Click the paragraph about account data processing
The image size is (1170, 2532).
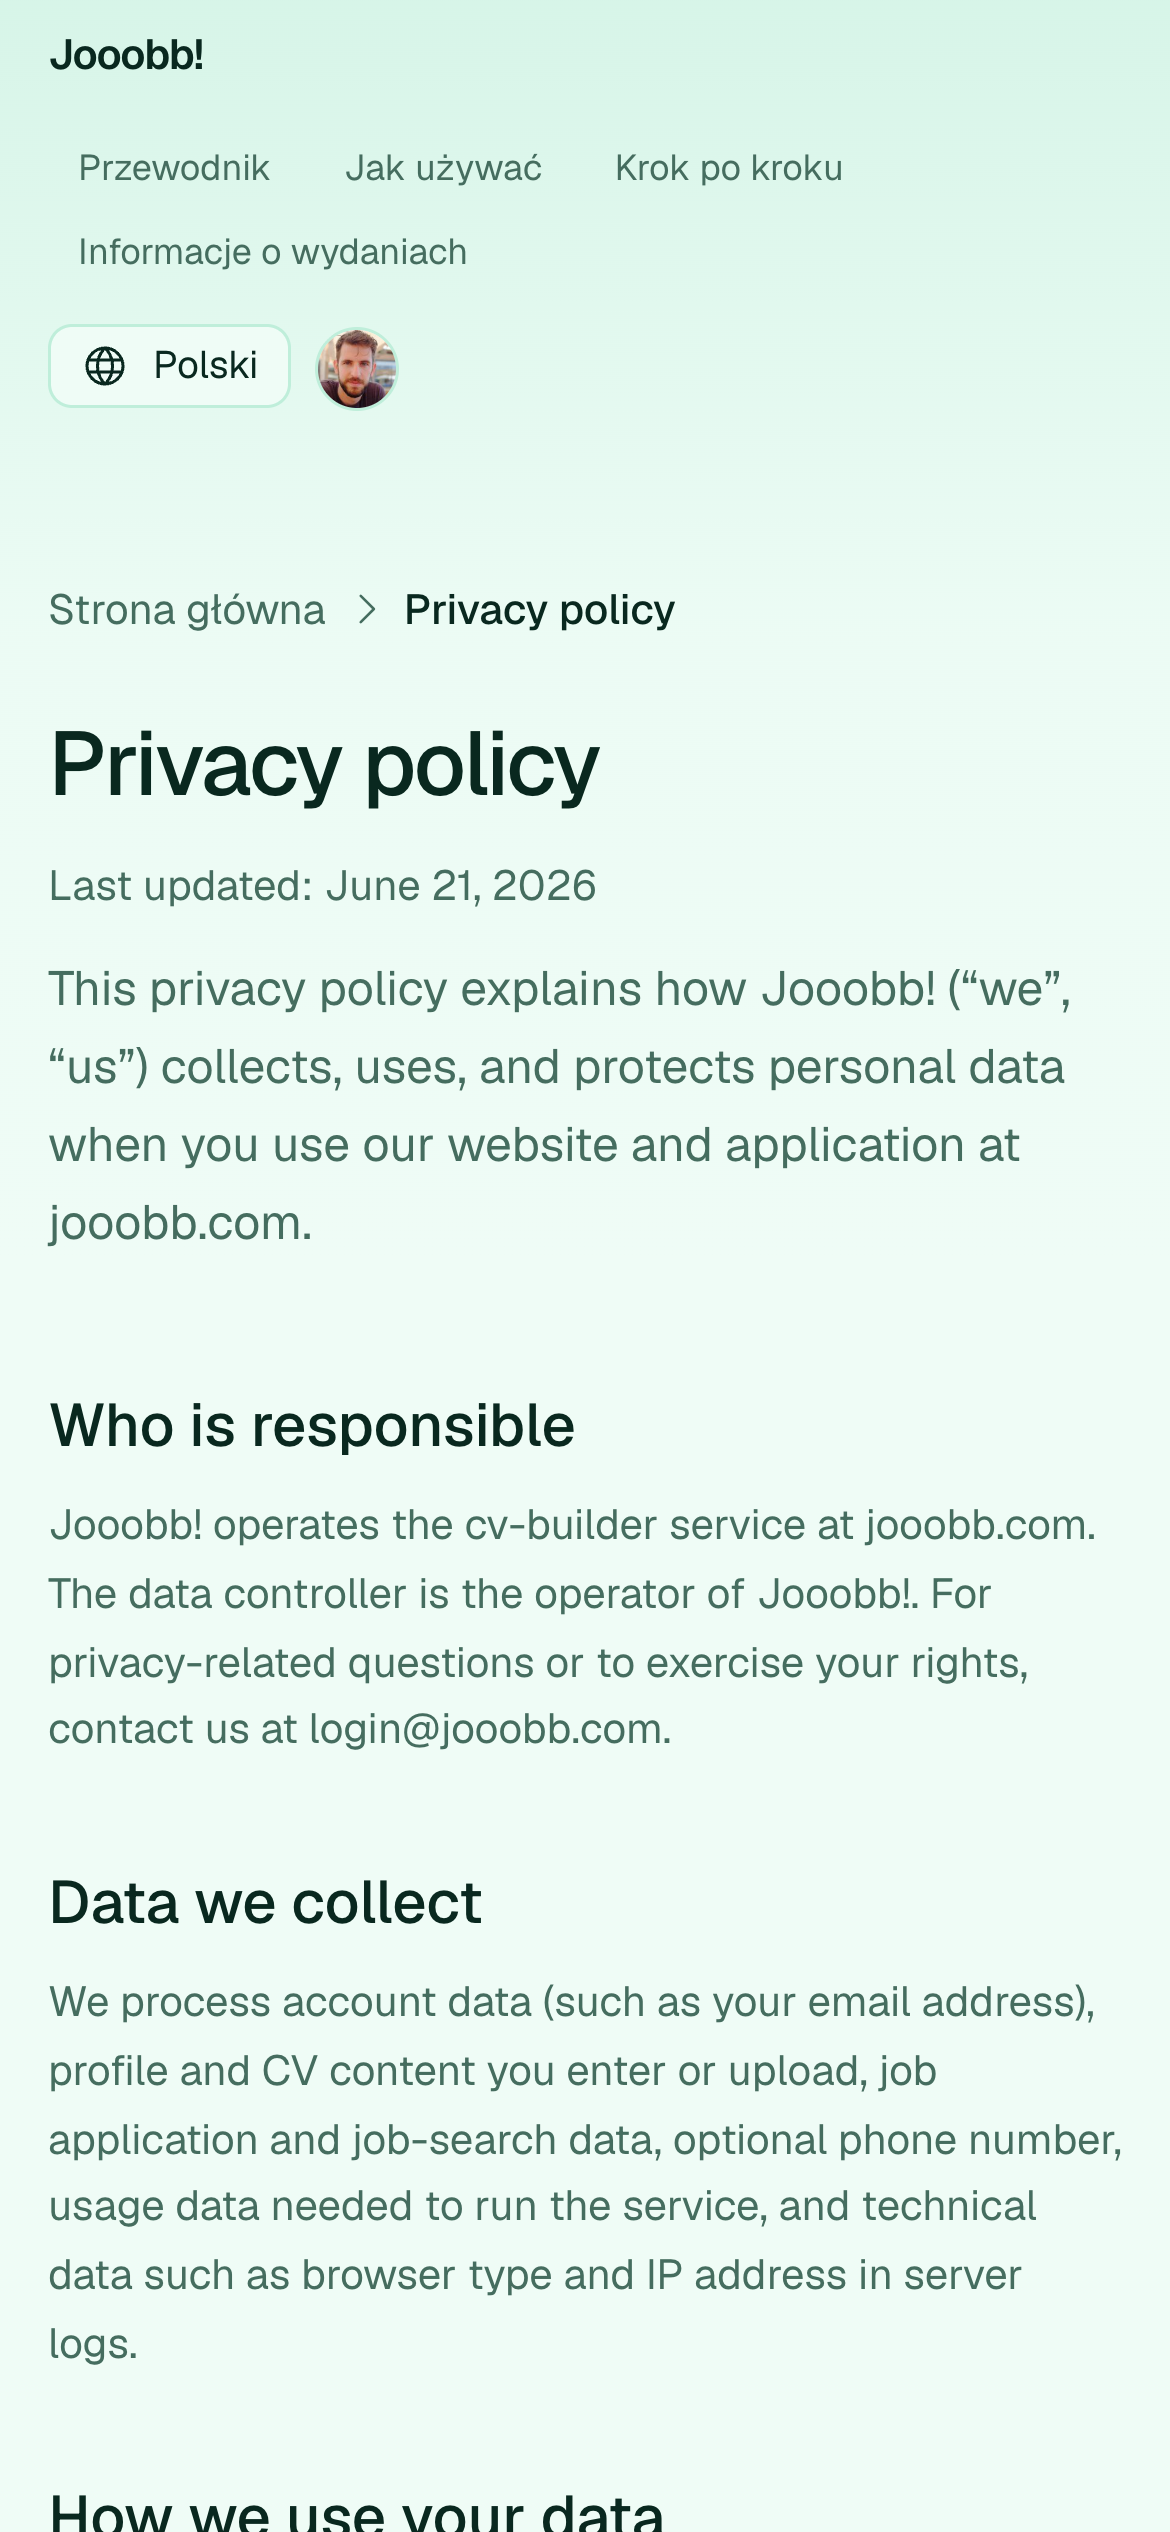tap(585, 2173)
